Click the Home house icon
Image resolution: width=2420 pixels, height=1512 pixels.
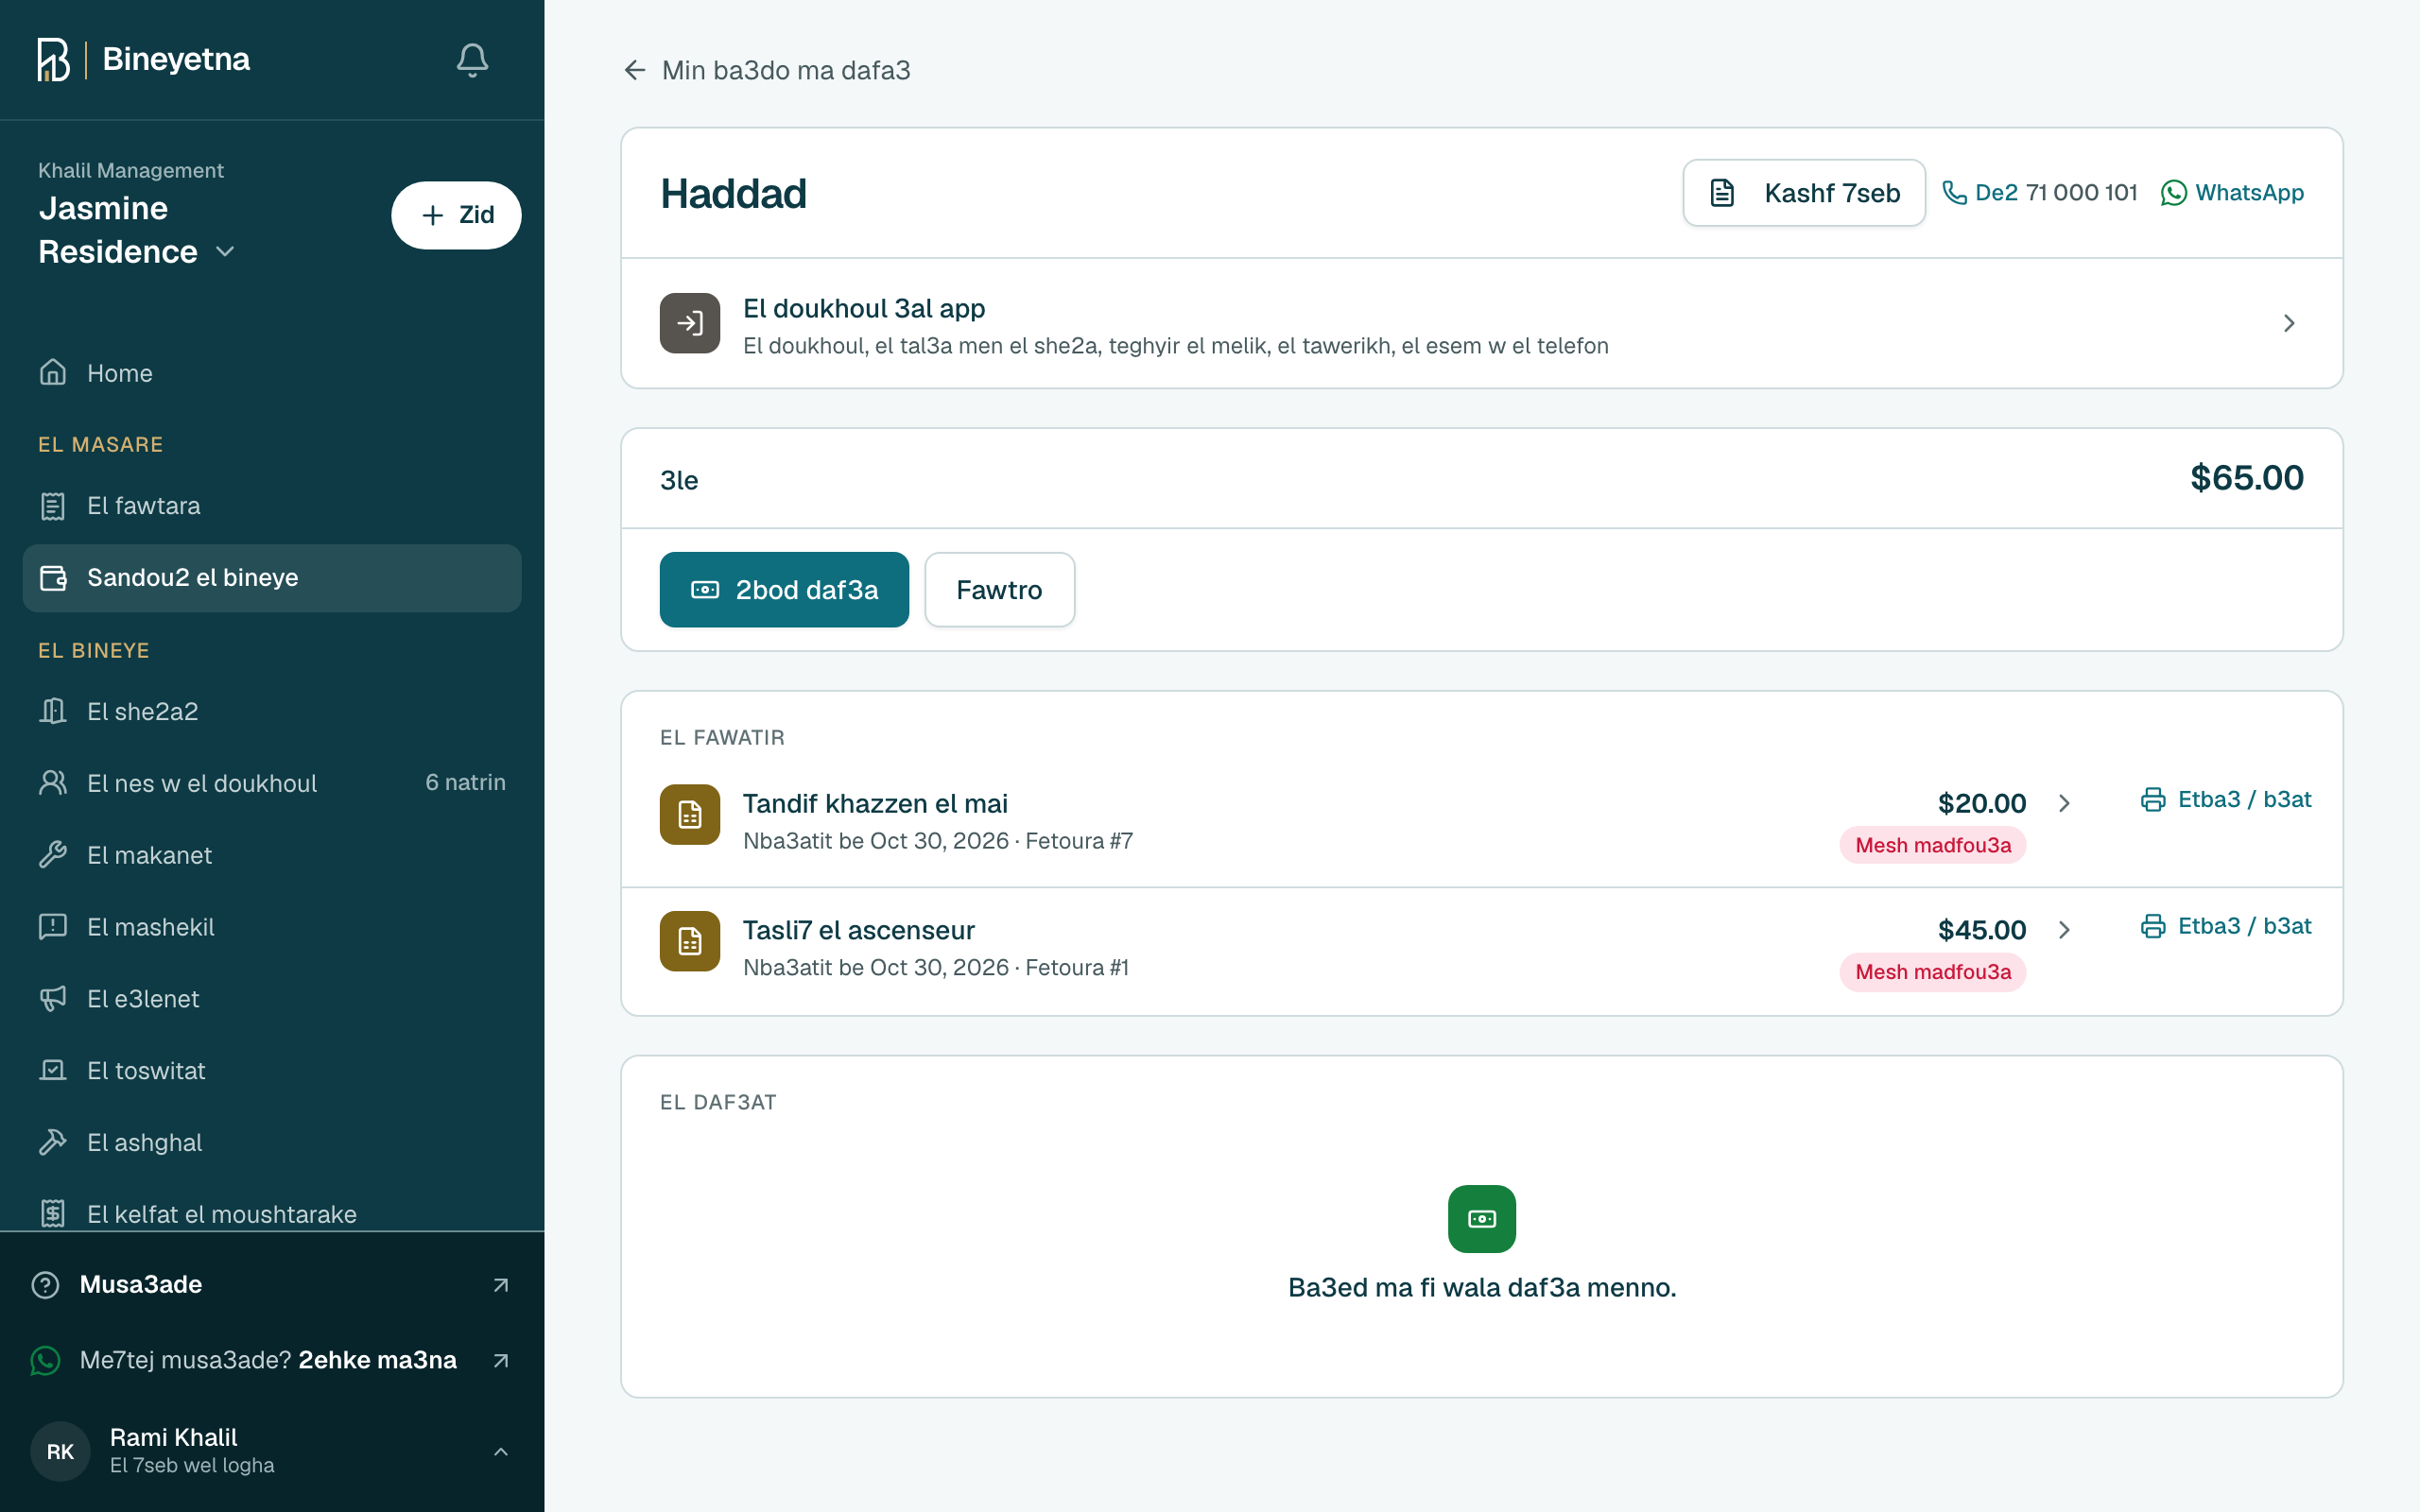(53, 373)
